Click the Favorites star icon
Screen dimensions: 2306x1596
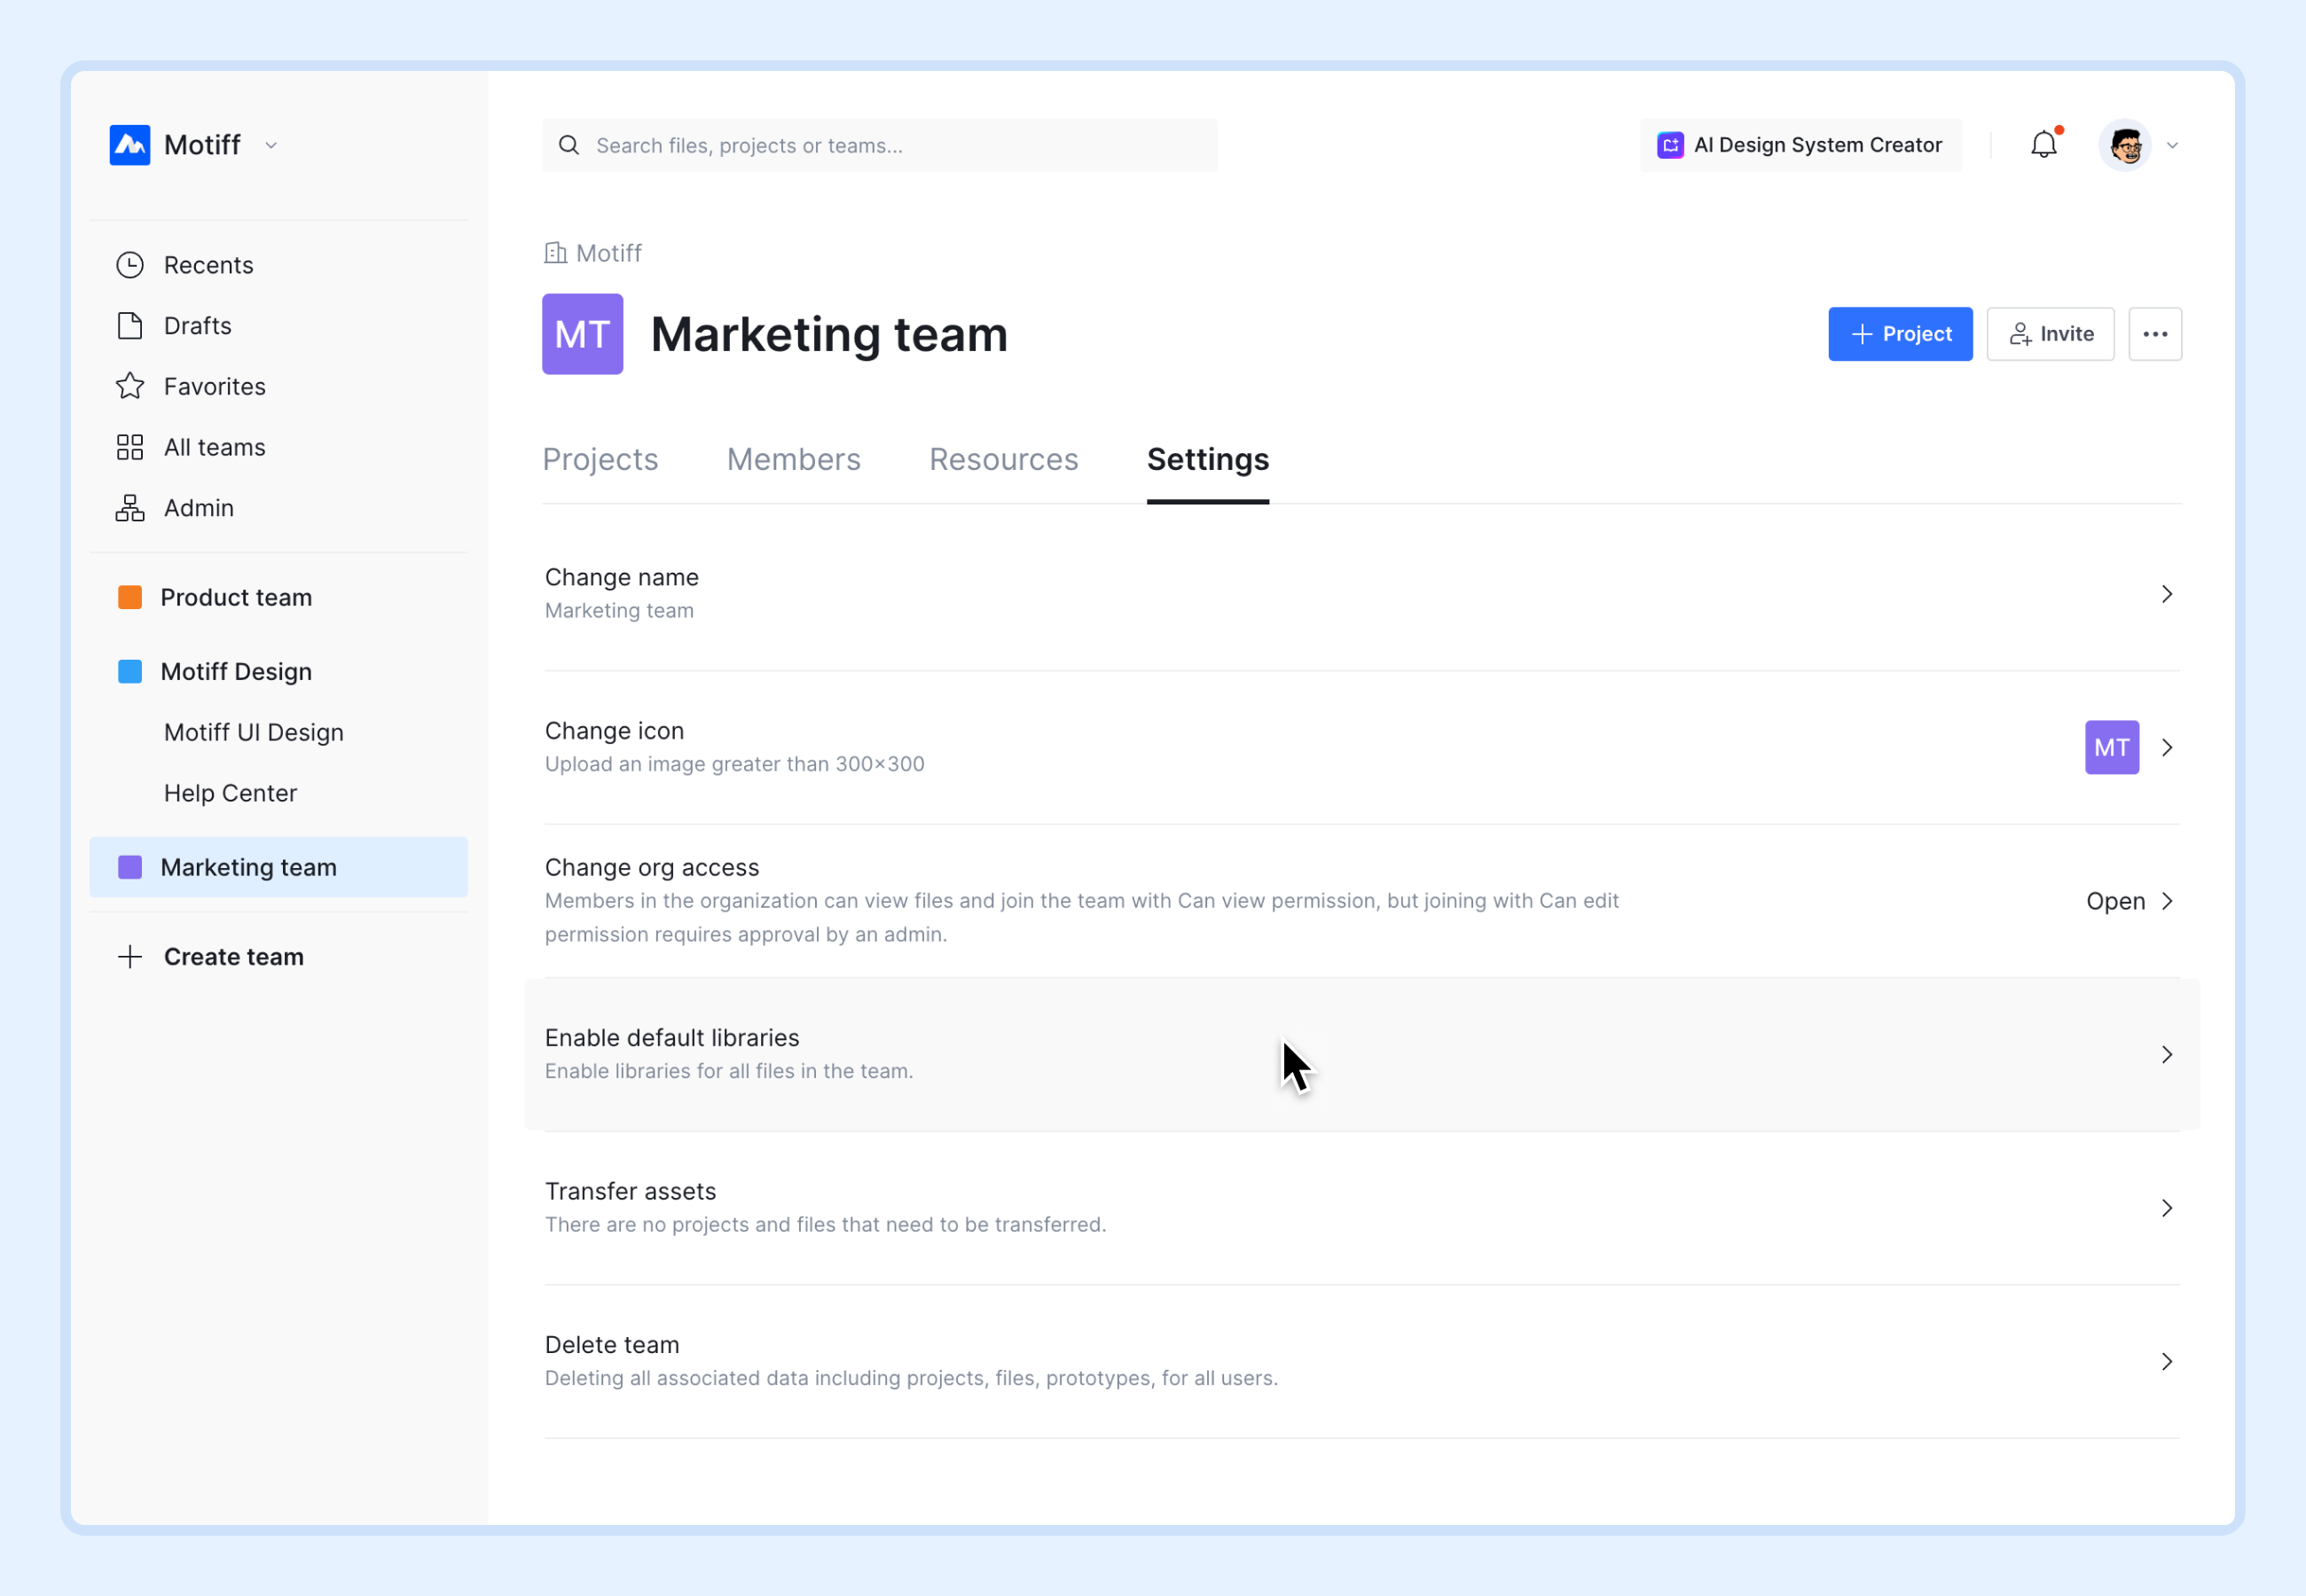130,387
